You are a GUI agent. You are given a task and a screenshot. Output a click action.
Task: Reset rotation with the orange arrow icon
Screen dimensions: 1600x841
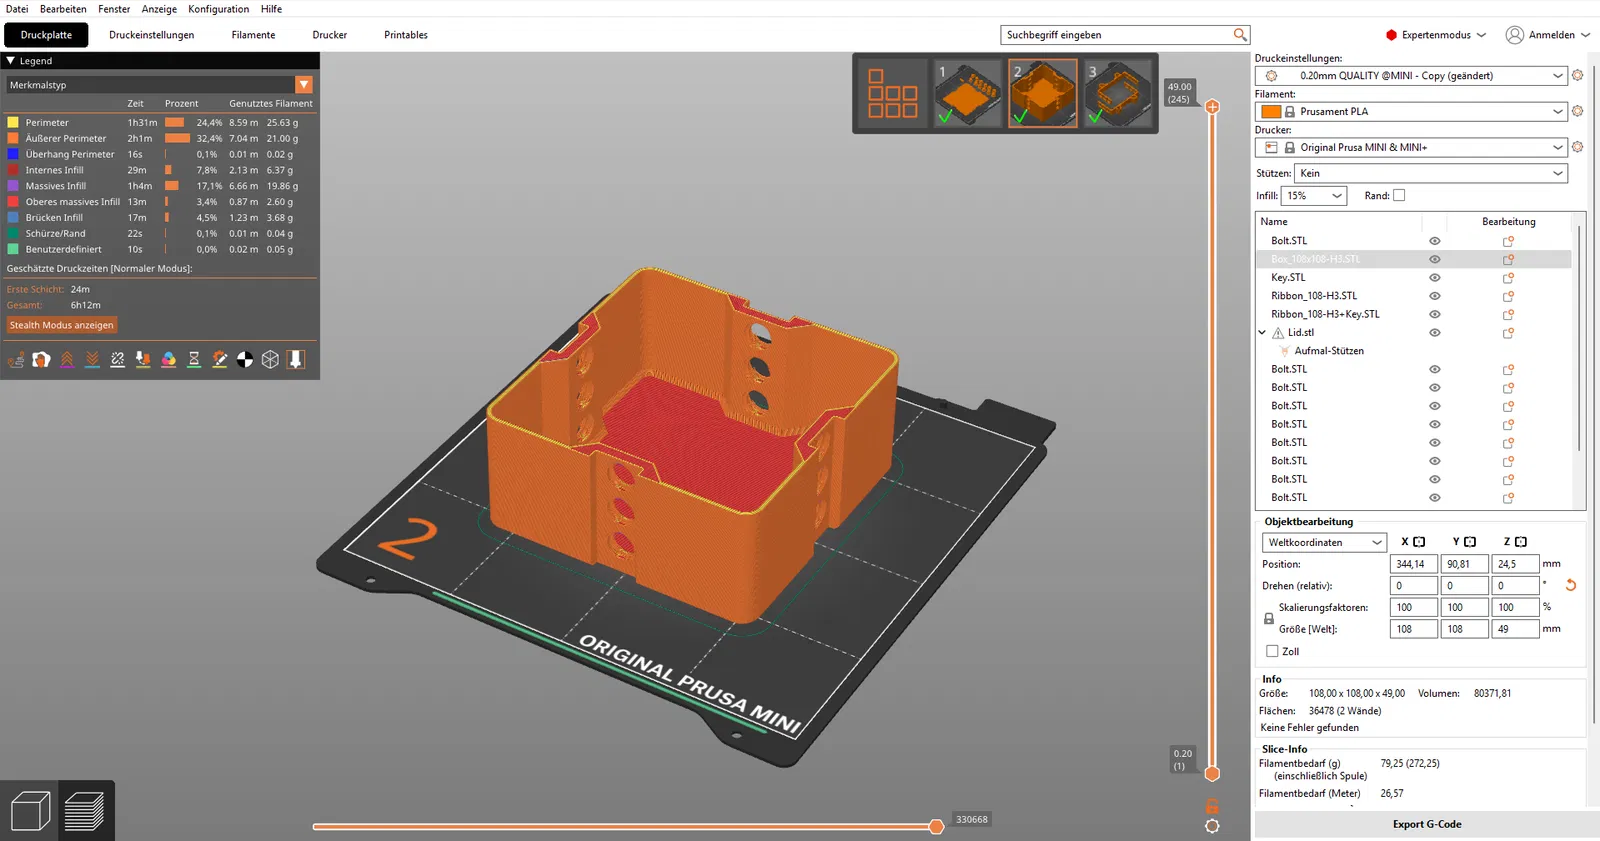[x=1571, y=585]
